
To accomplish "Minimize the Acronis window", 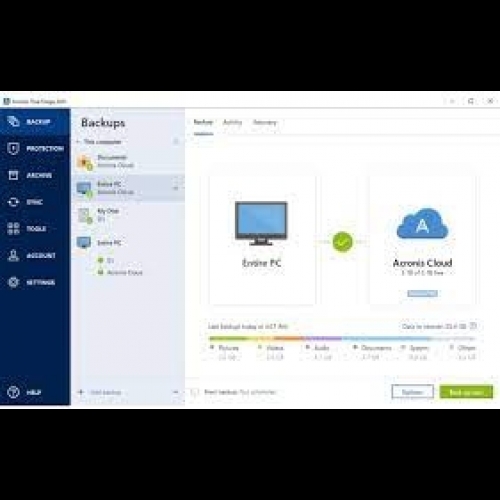I will (452, 101).
